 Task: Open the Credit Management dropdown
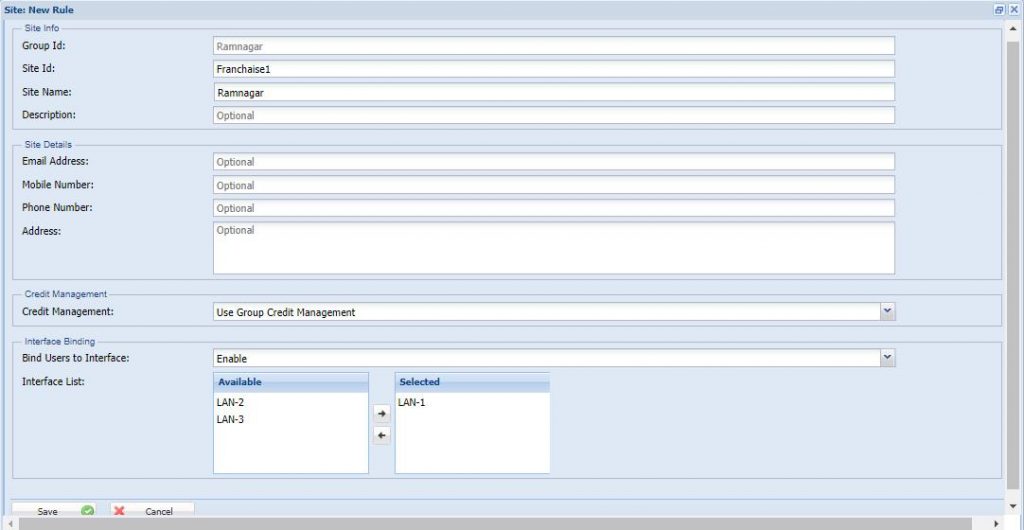pyautogui.click(x=887, y=312)
